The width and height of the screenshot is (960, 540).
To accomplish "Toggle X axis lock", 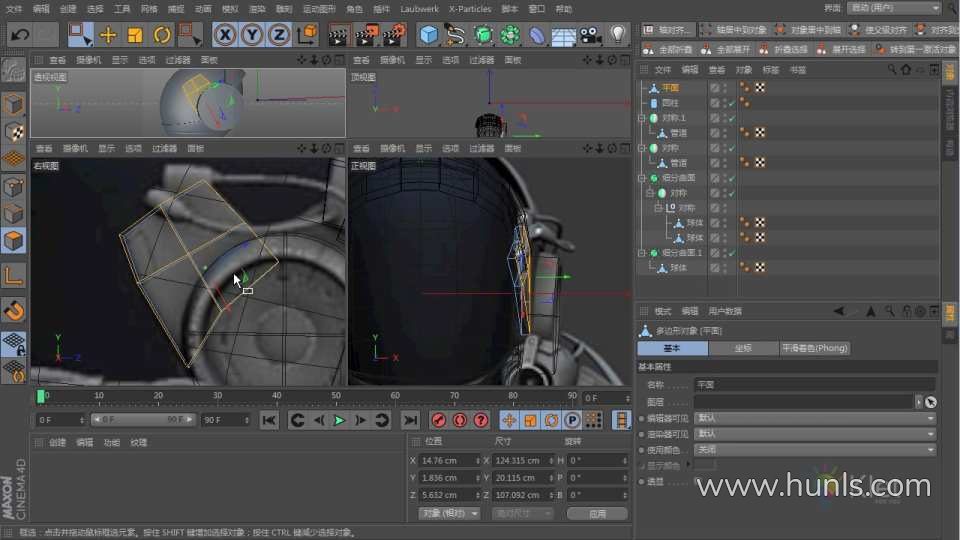I will coord(225,34).
